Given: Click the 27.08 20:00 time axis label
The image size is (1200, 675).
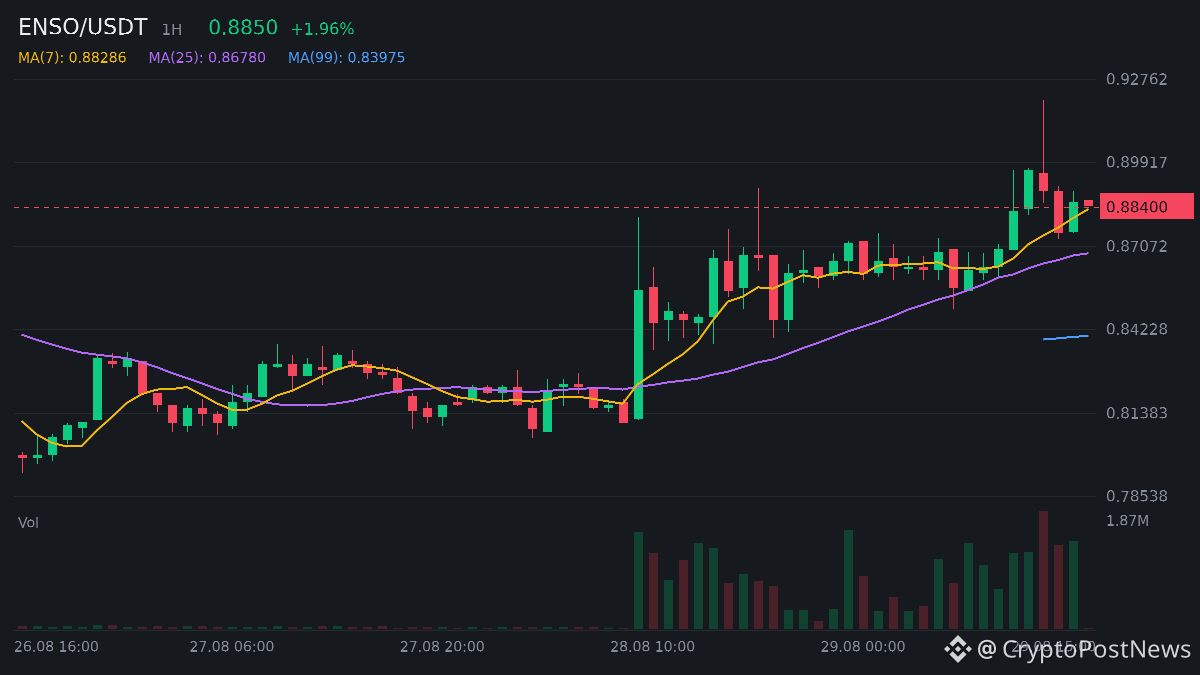Looking at the screenshot, I should click(442, 647).
